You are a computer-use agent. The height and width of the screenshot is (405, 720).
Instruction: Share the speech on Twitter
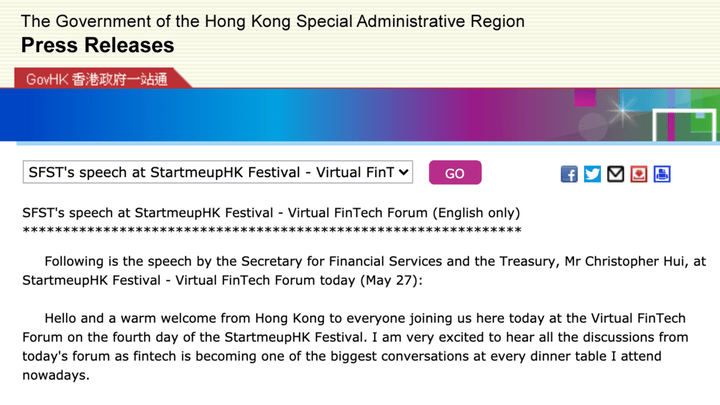(x=592, y=174)
